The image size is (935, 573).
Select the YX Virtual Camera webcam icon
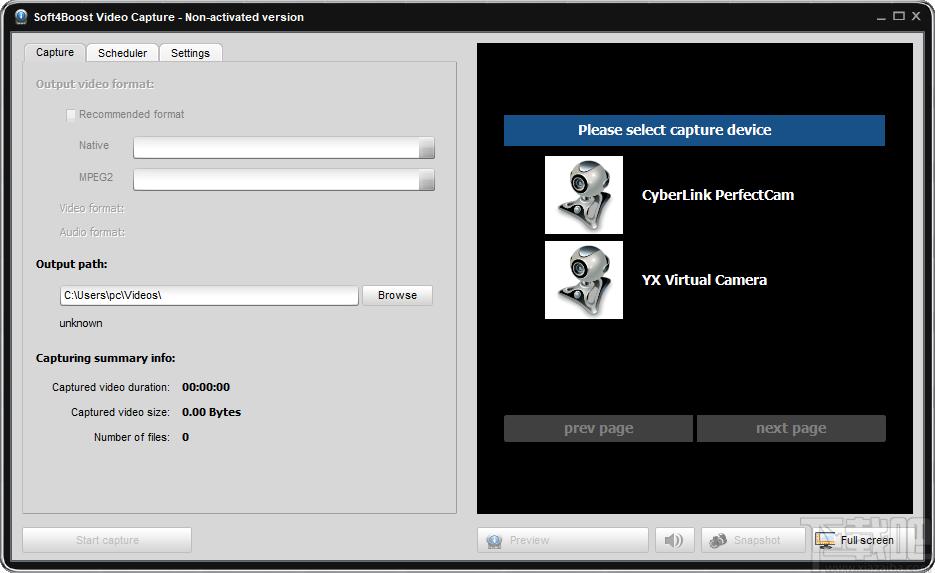(584, 280)
